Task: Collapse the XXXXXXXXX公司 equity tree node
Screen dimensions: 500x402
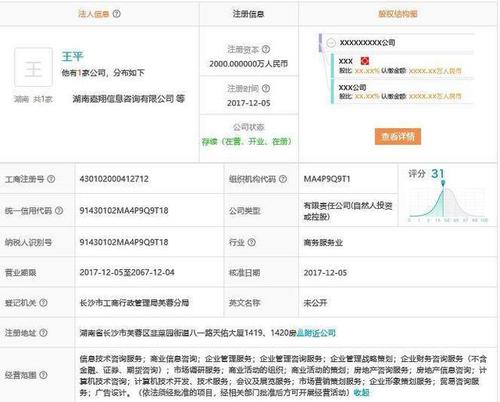Action: click(x=331, y=43)
